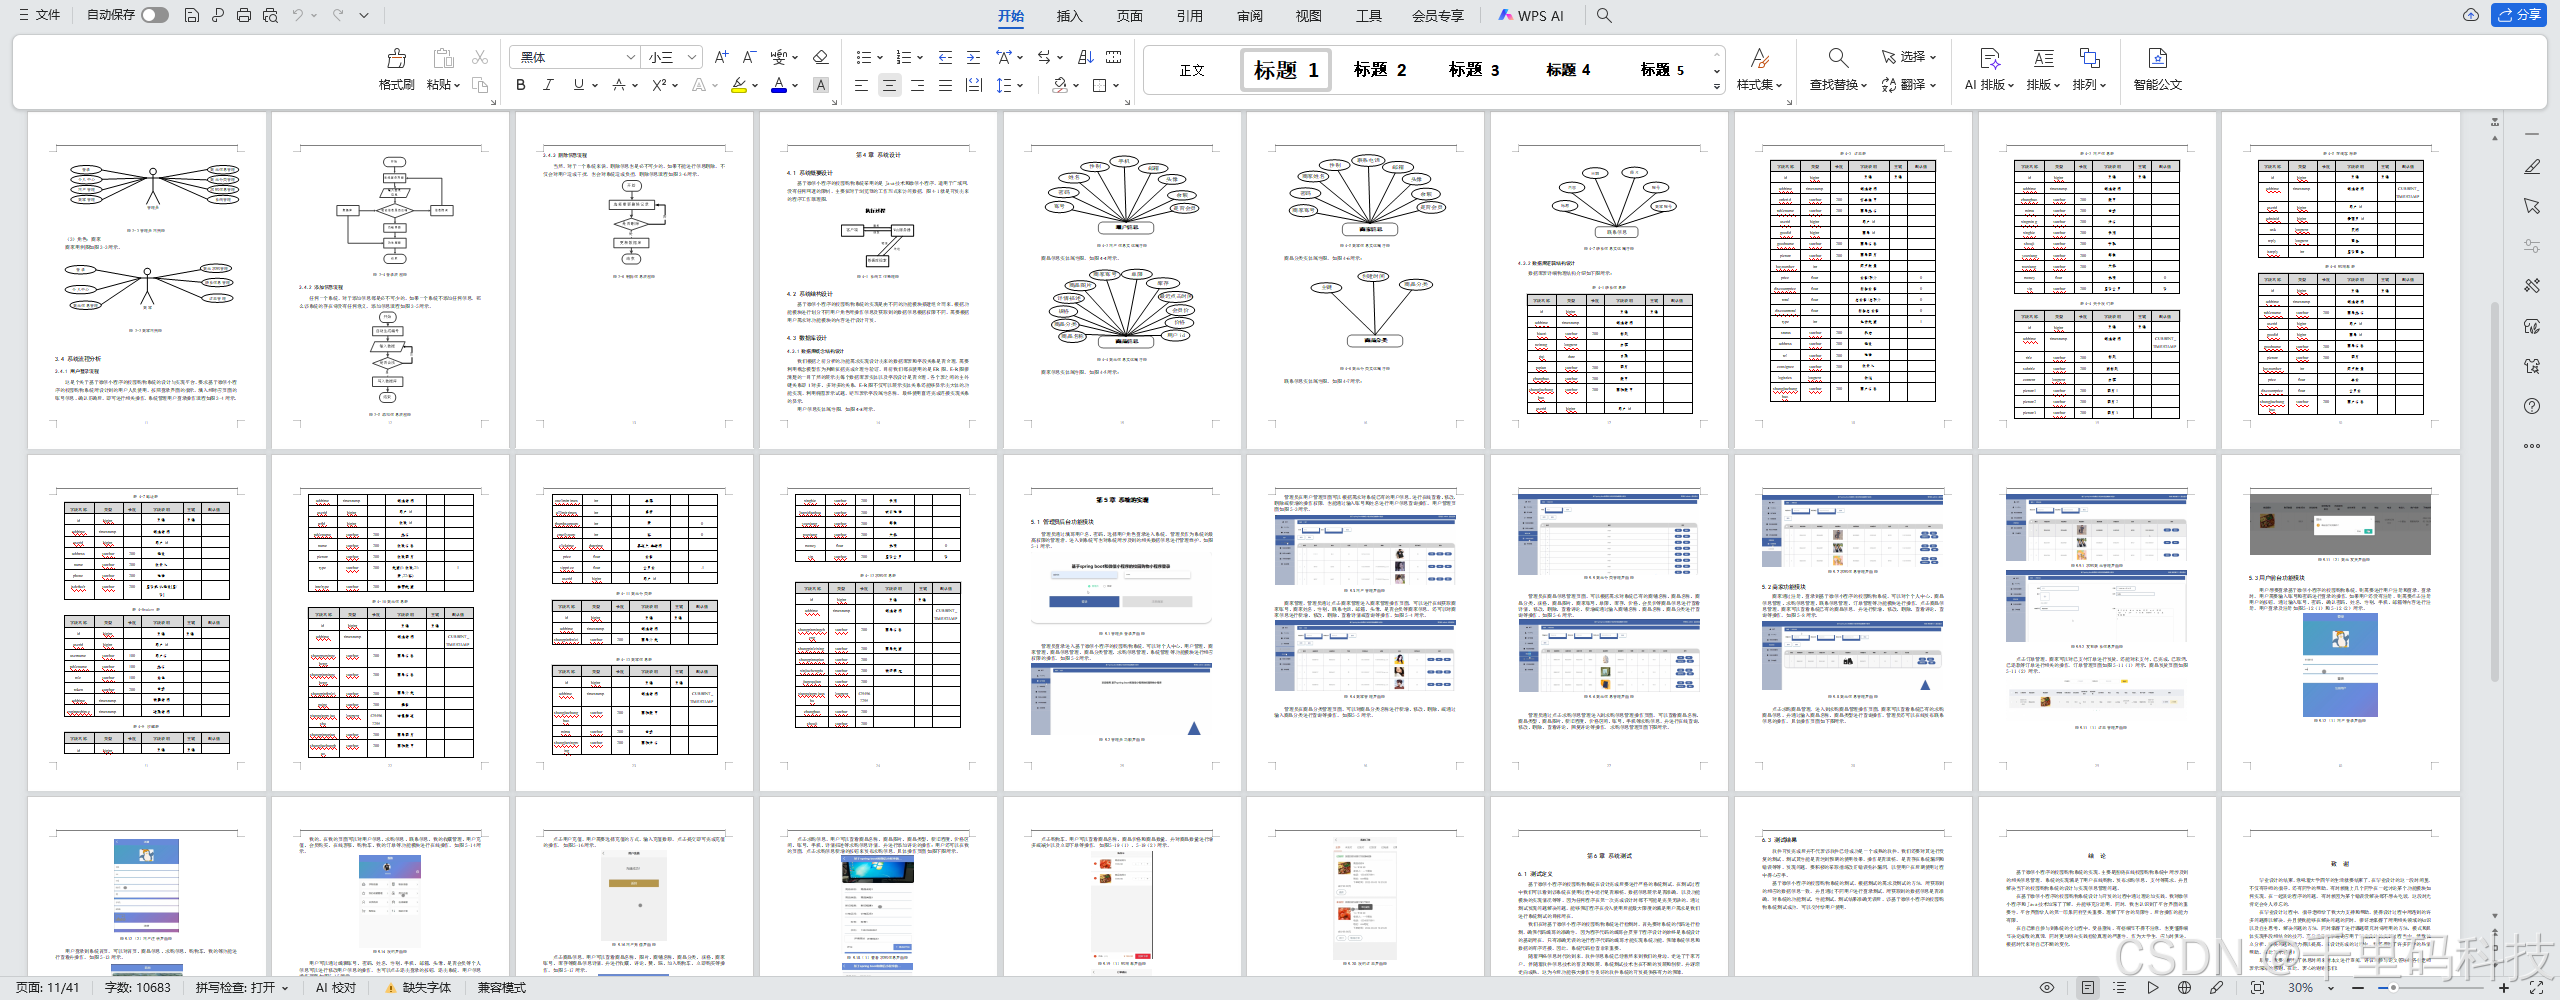The image size is (2560, 1000).
Task: Click the Share (分享) button
Action: tap(2519, 15)
